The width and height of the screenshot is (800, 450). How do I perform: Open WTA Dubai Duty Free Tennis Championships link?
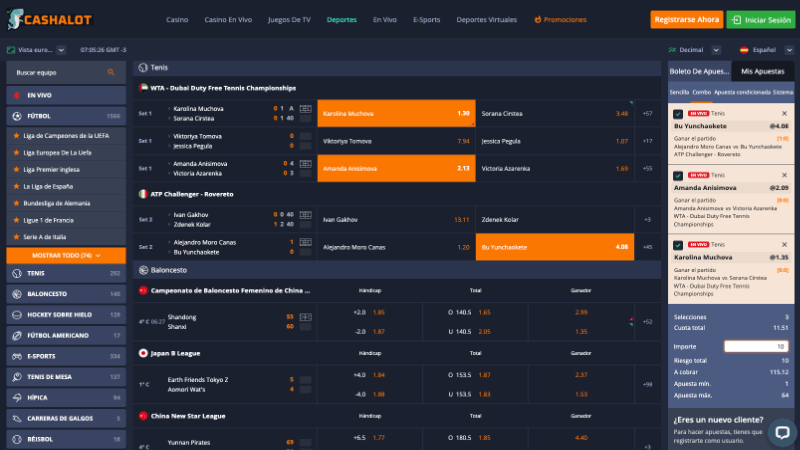click(x=223, y=88)
